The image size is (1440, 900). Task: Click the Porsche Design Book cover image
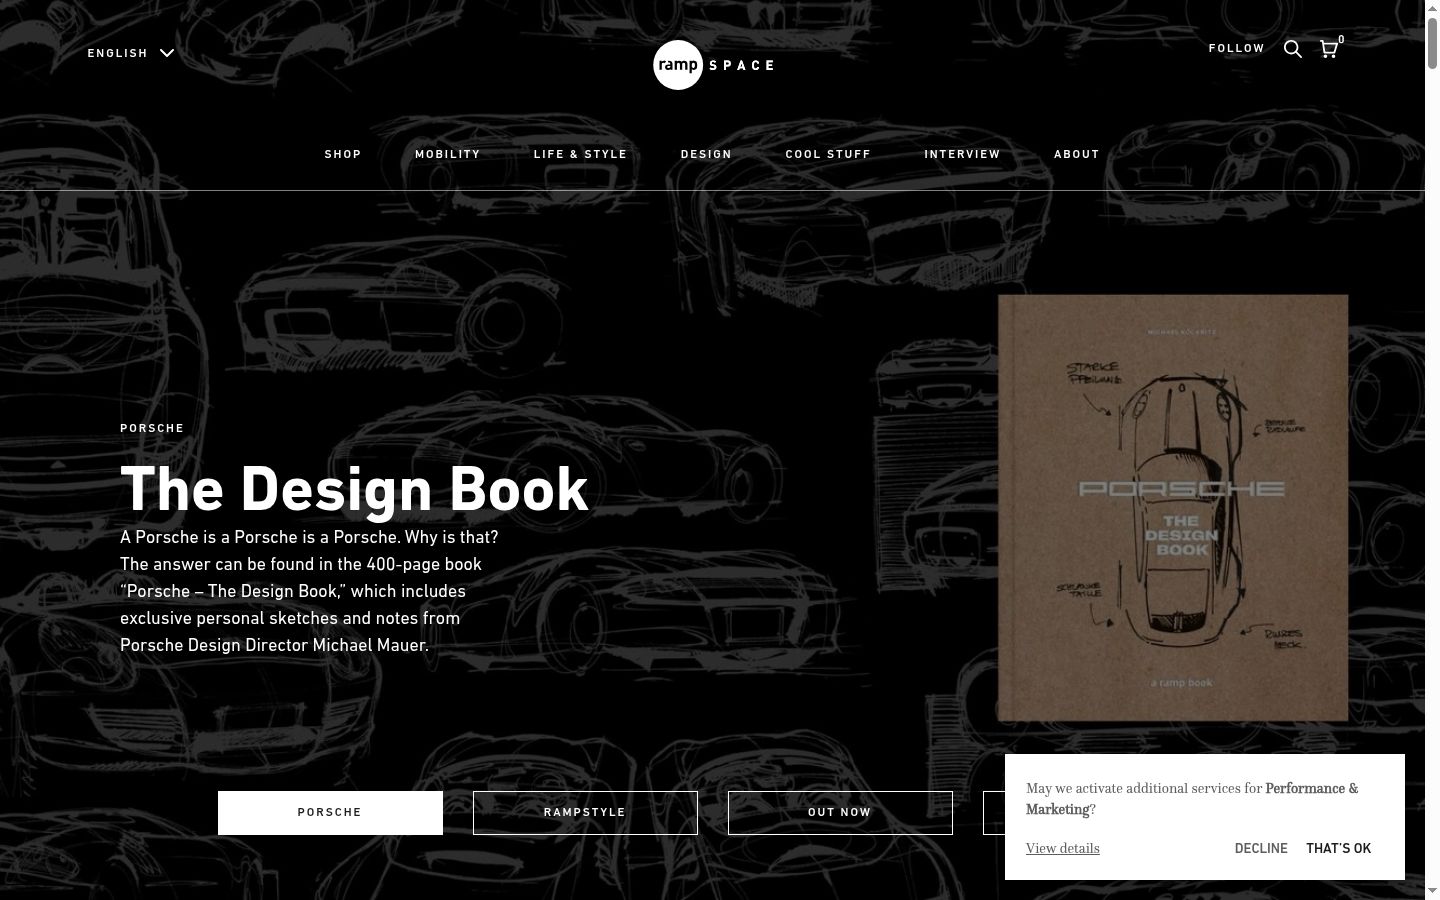click(1173, 508)
